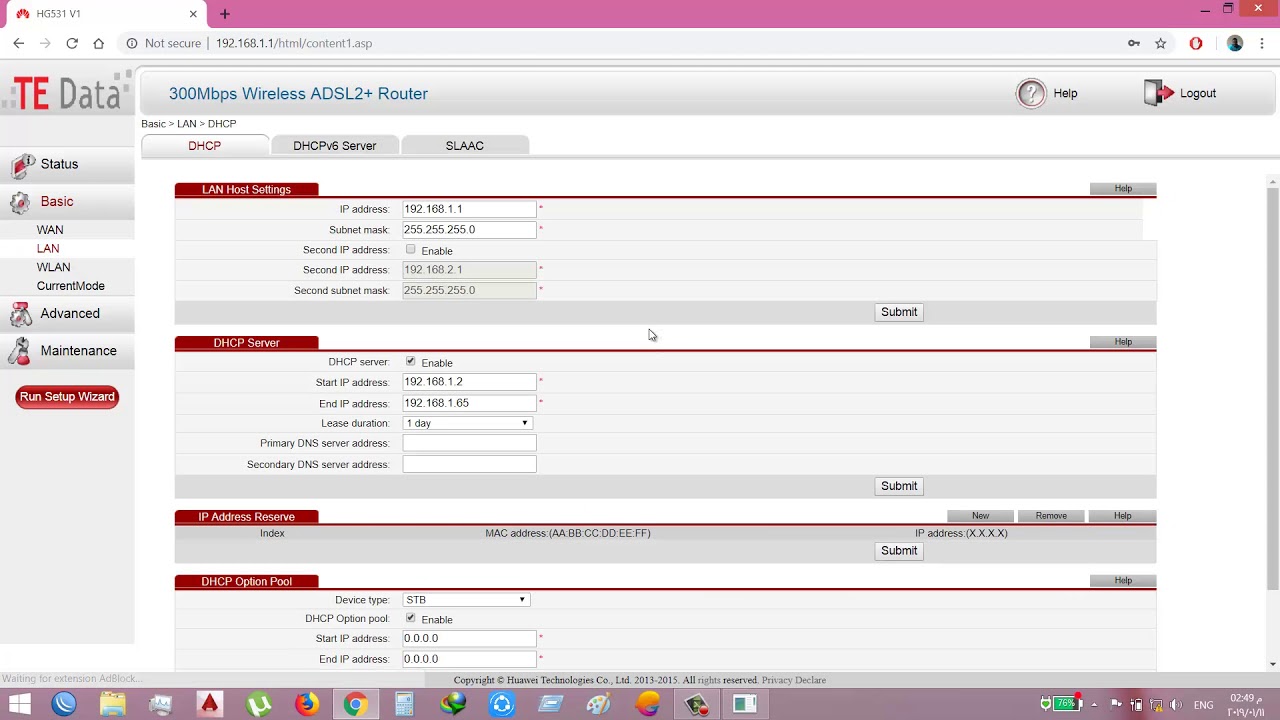Submit the DHCP Server settings
Image resolution: width=1280 pixels, height=720 pixels.
899,486
